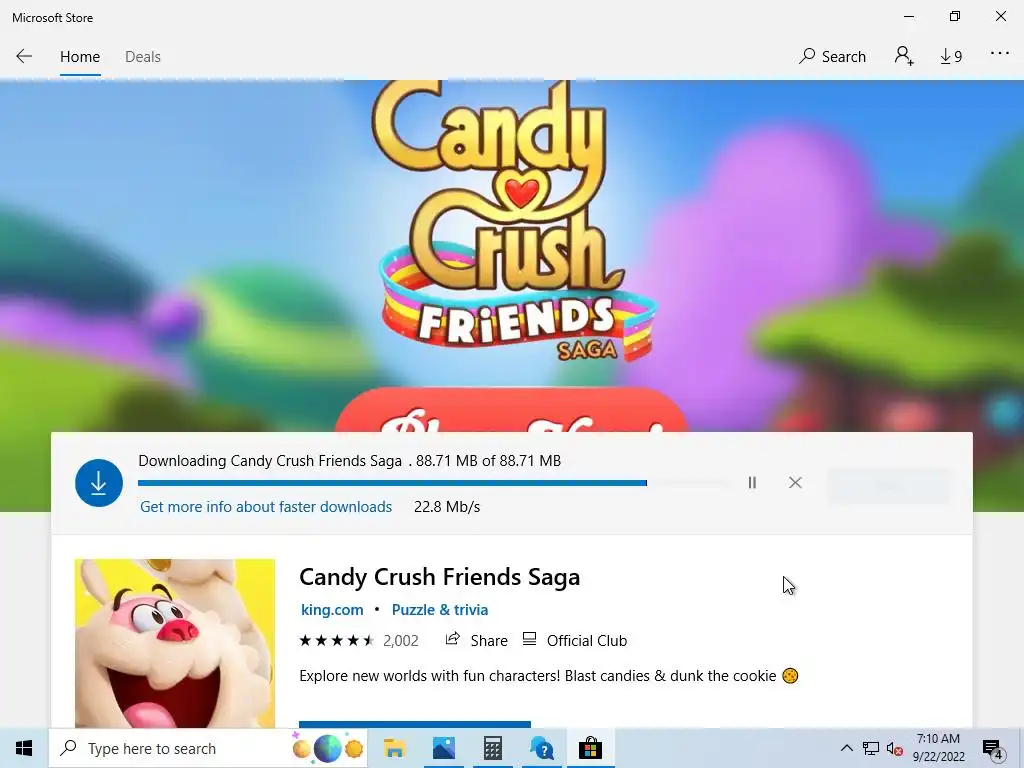
Task: Open the See more ellipsis menu
Action: pos(999,54)
